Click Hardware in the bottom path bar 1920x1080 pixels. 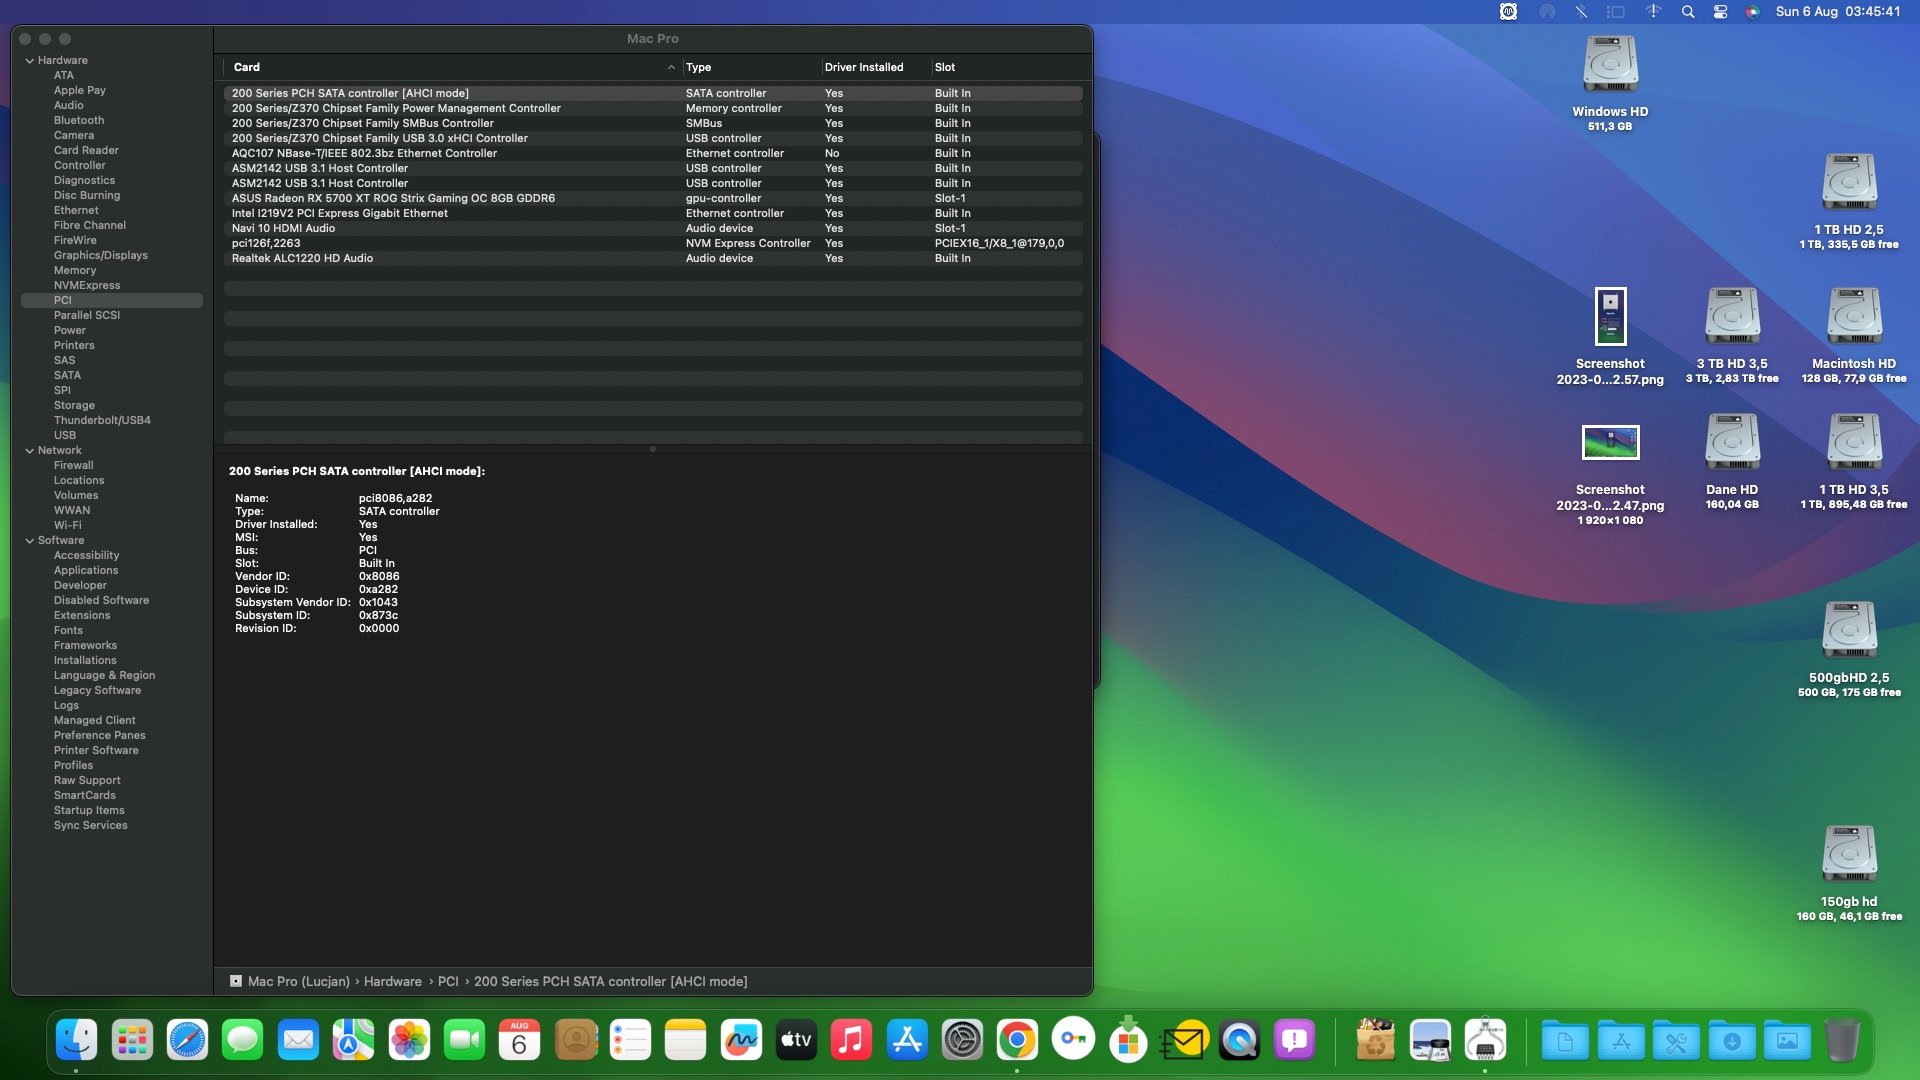coord(392,982)
